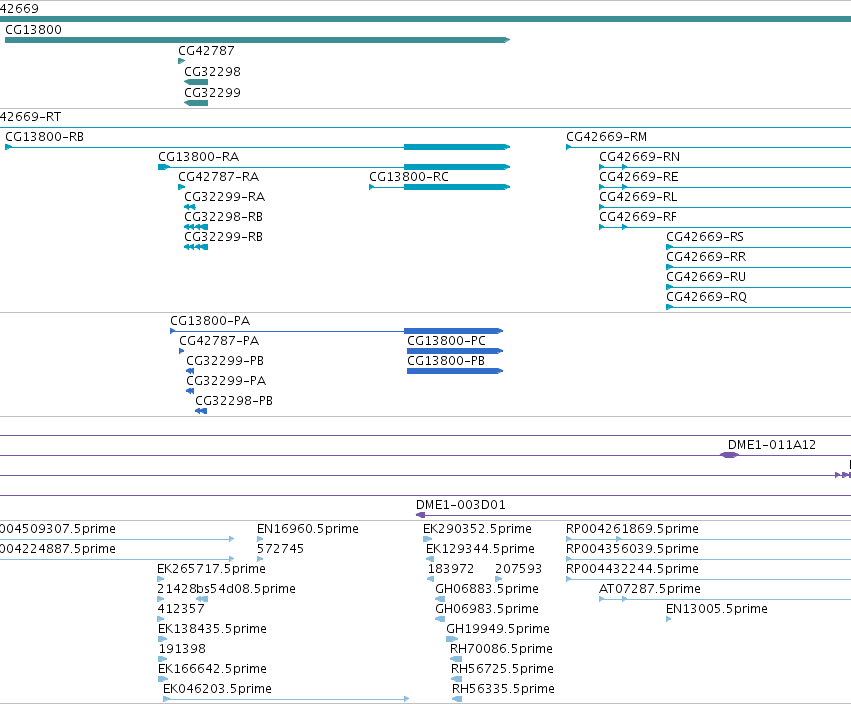Image resolution: width=851 pixels, height=704 pixels.
Task: Select EST RP004356039.5prime label
Action: pyautogui.click(x=632, y=549)
